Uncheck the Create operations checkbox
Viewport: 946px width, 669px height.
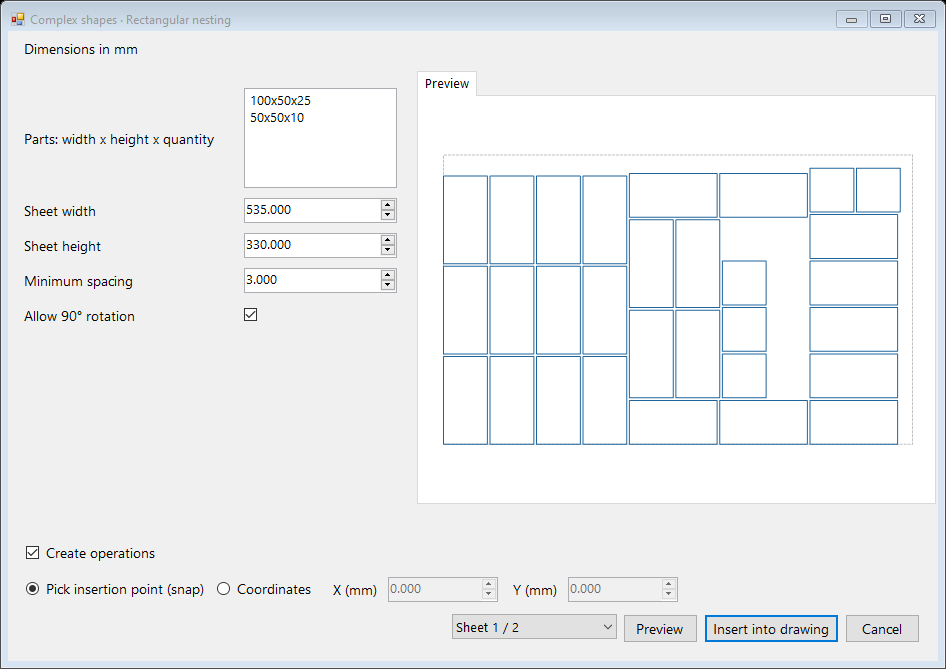pos(33,553)
